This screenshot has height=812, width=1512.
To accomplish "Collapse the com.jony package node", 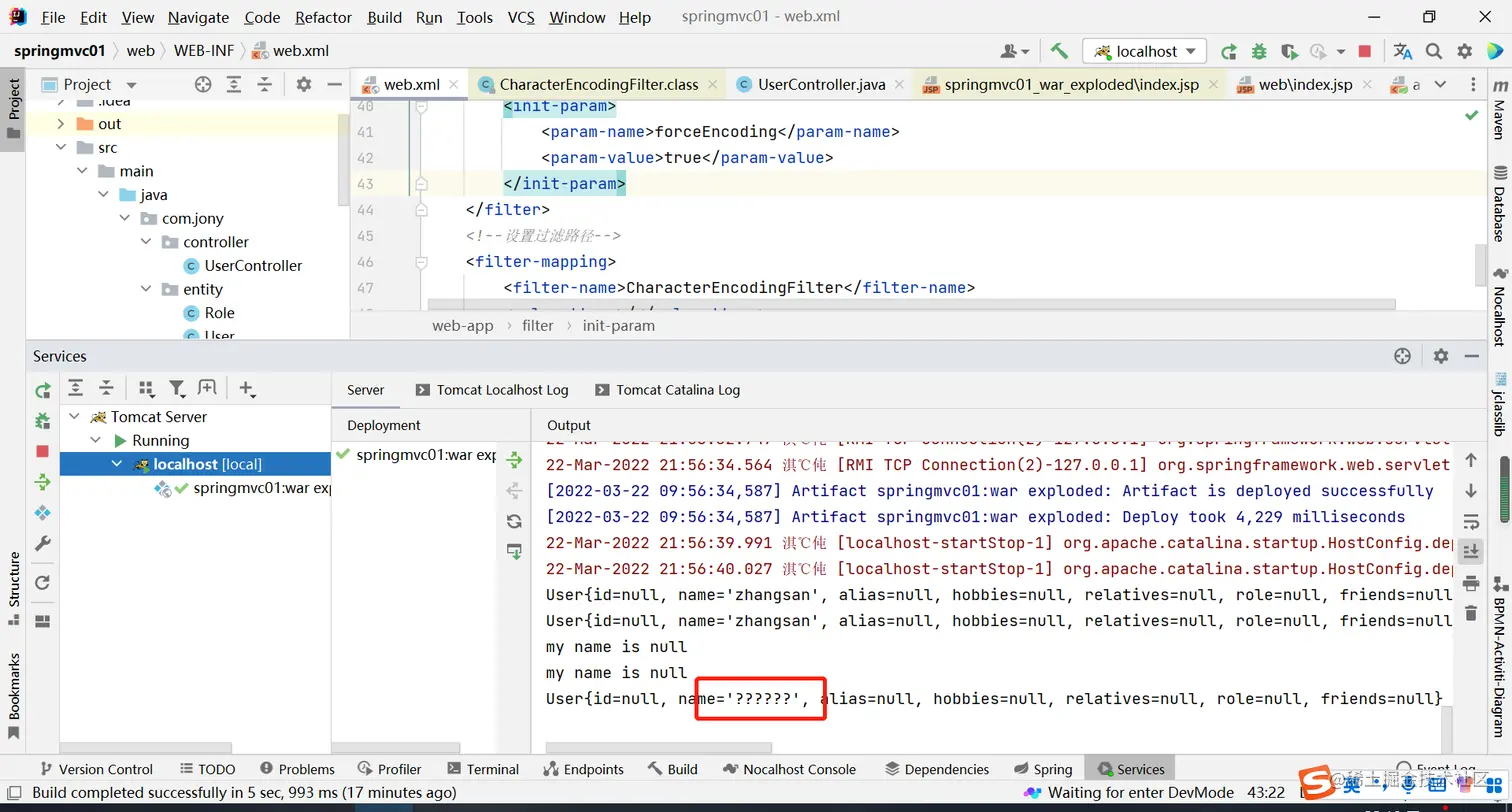I will pos(125,218).
